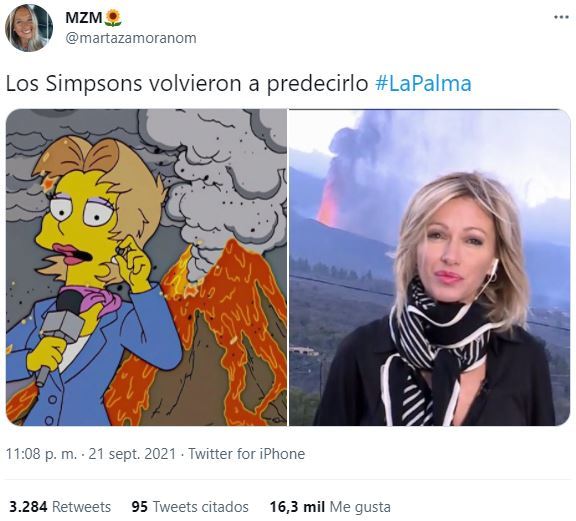Image resolution: width=576 pixels, height=521 pixels.
Task: View the 16,3 mil Me gusta list
Action: point(330,507)
